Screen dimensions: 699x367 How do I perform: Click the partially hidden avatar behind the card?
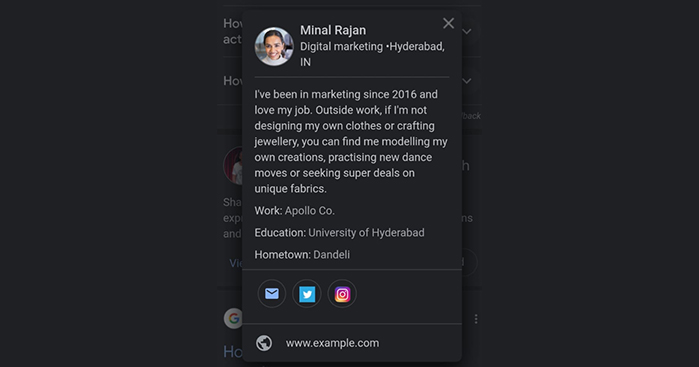pos(233,165)
